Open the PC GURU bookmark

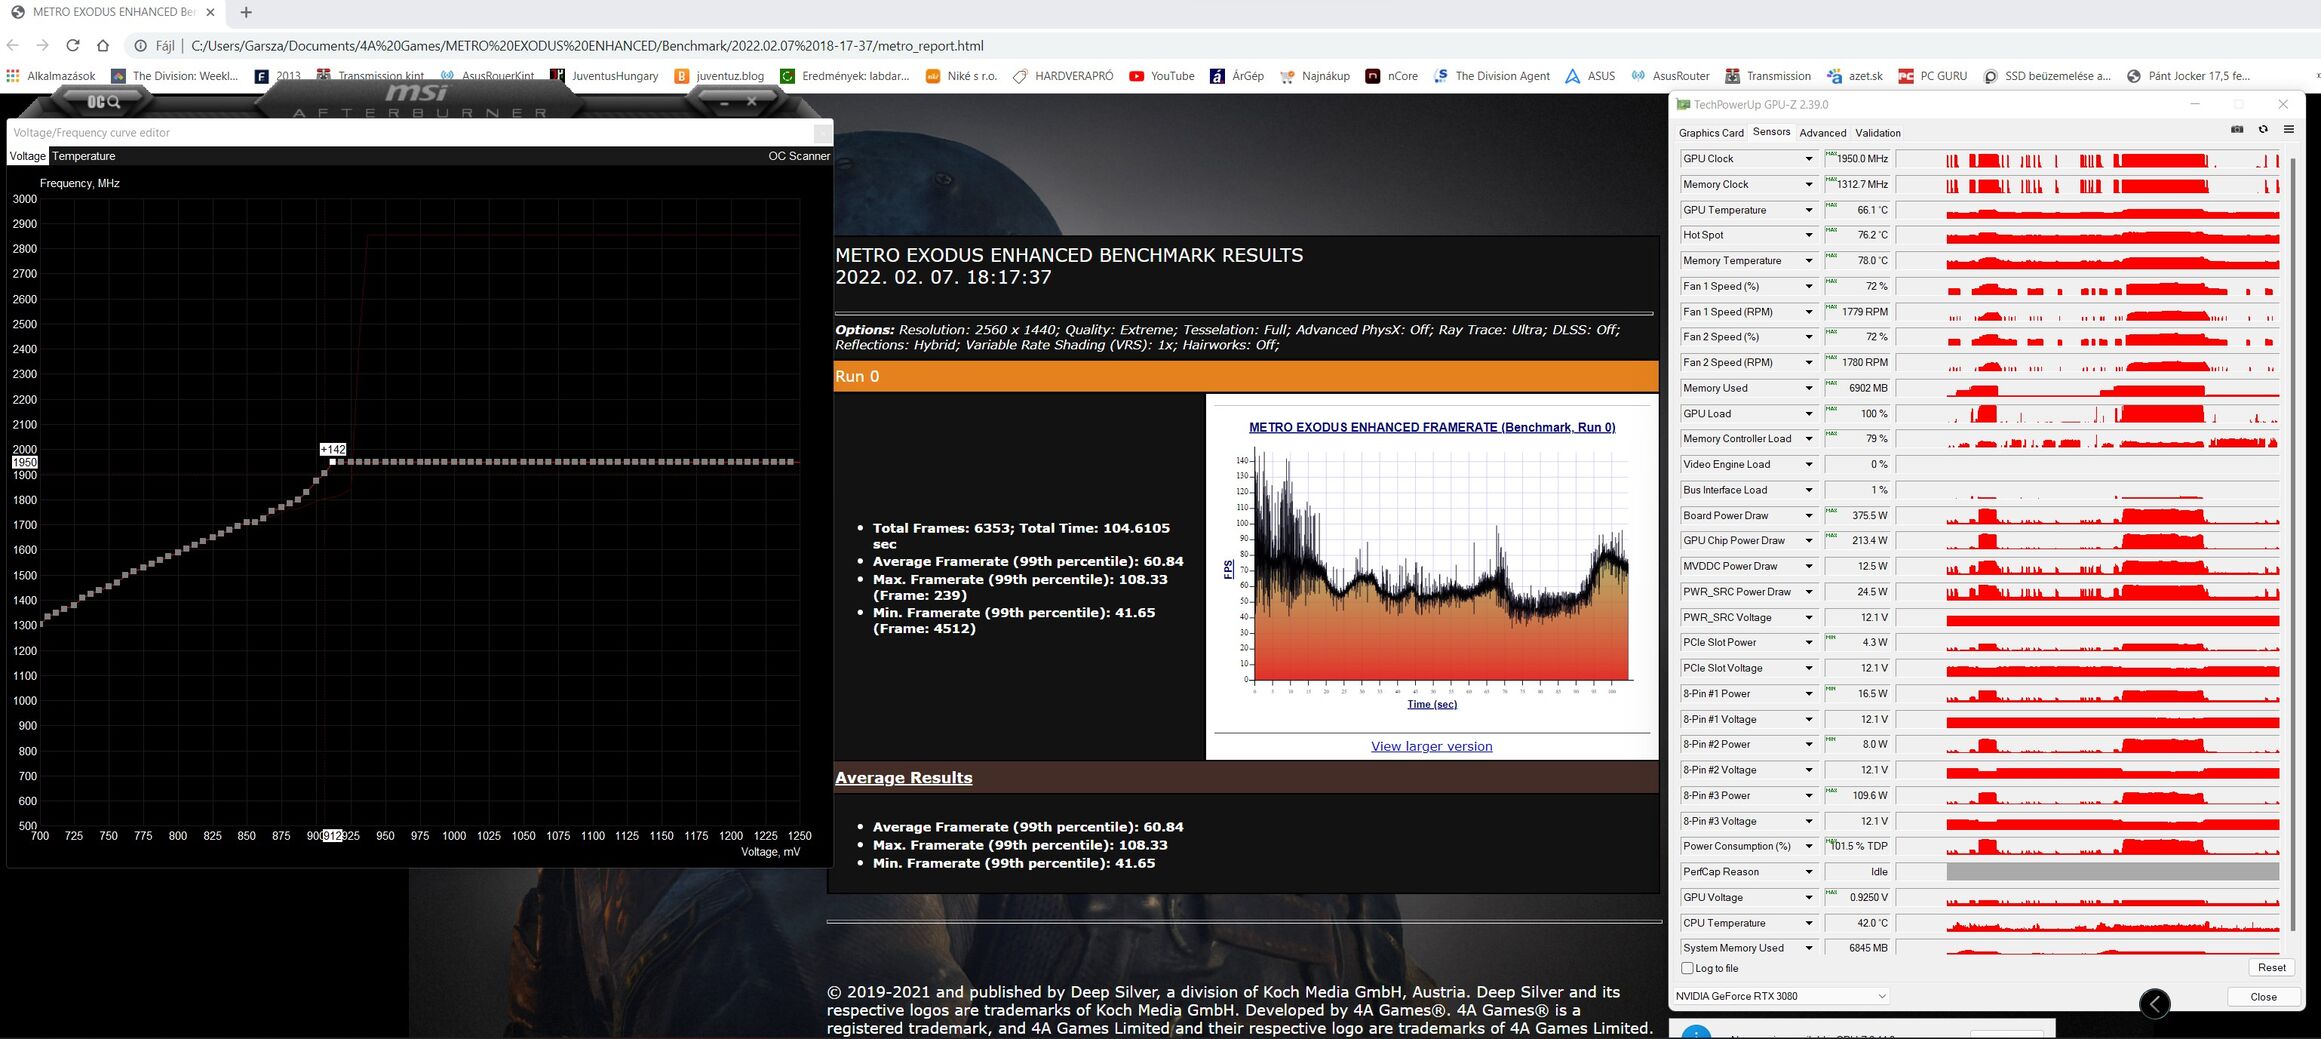click(1933, 76)
